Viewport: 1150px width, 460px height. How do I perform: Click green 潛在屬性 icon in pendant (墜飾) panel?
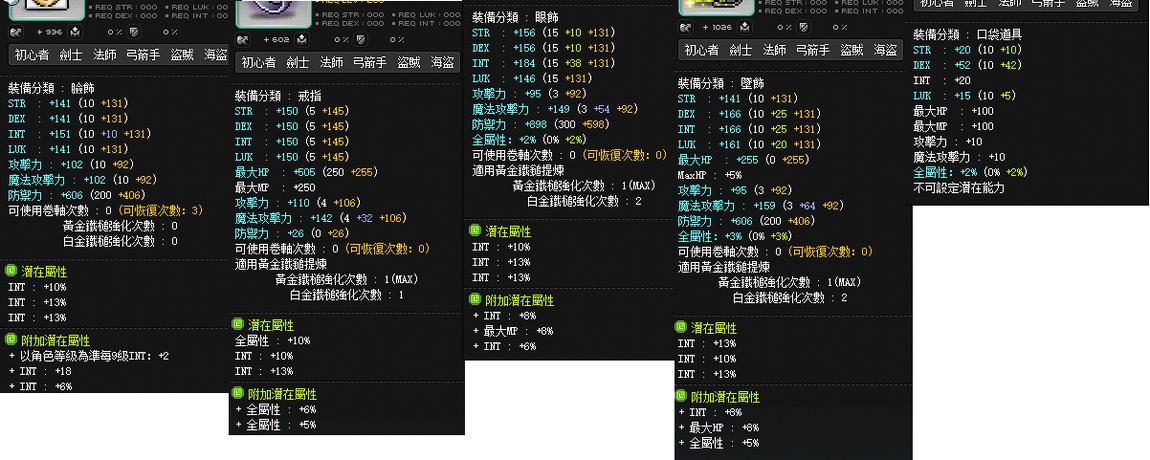coord(682,327)
